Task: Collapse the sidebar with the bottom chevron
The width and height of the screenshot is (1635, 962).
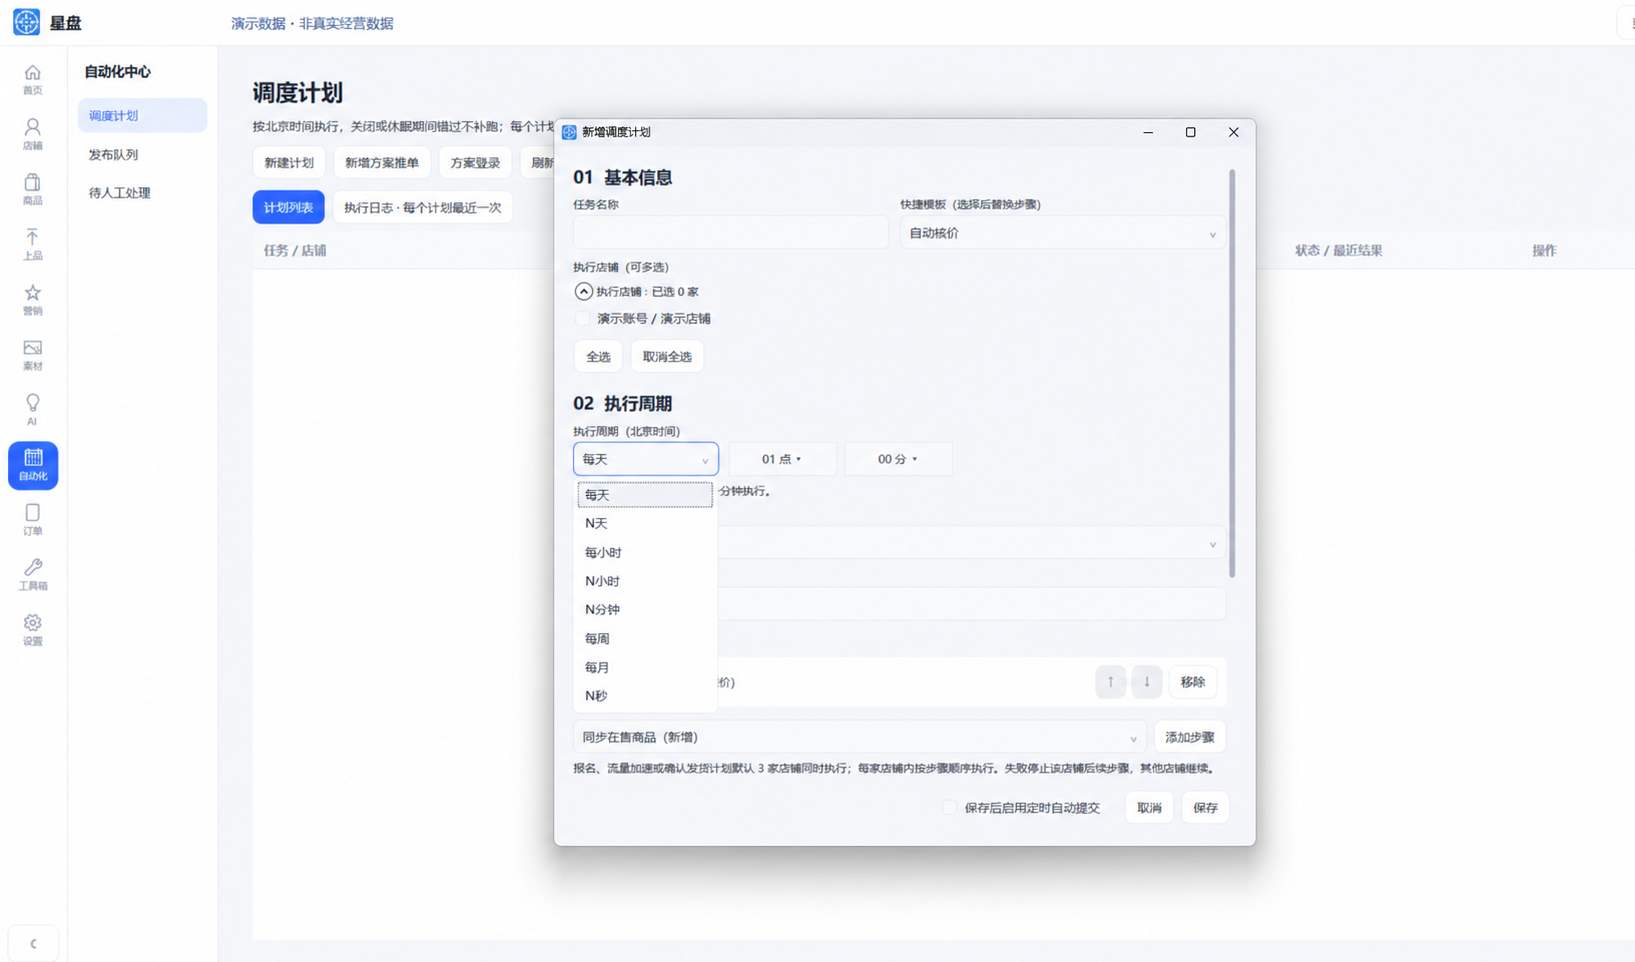Action: point(33,943)
